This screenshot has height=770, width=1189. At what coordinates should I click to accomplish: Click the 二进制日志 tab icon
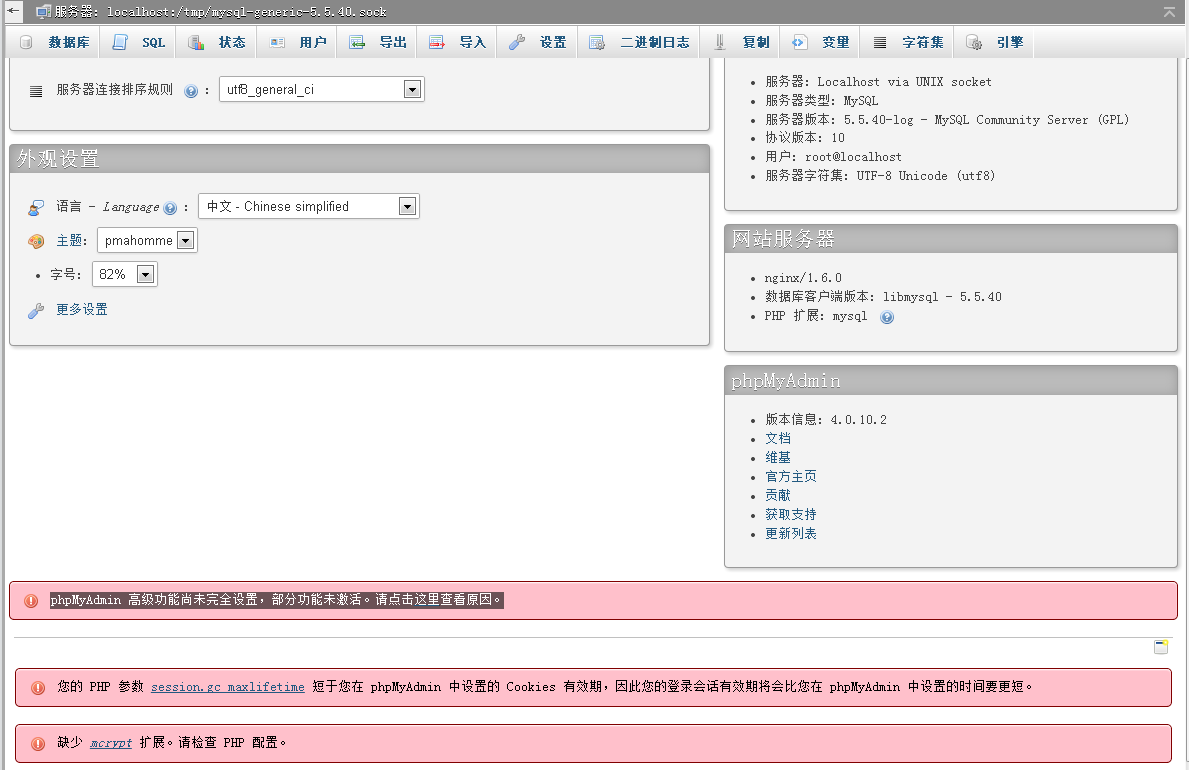[x=598, y=42]
